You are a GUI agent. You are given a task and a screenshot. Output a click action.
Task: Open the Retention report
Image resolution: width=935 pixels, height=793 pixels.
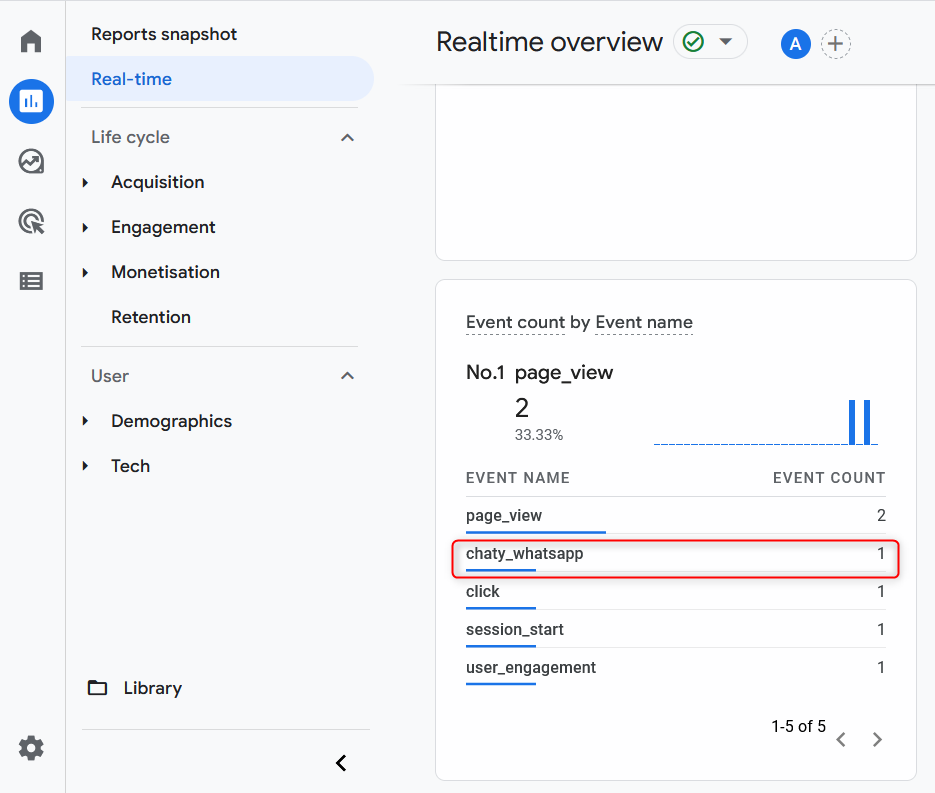151,317
